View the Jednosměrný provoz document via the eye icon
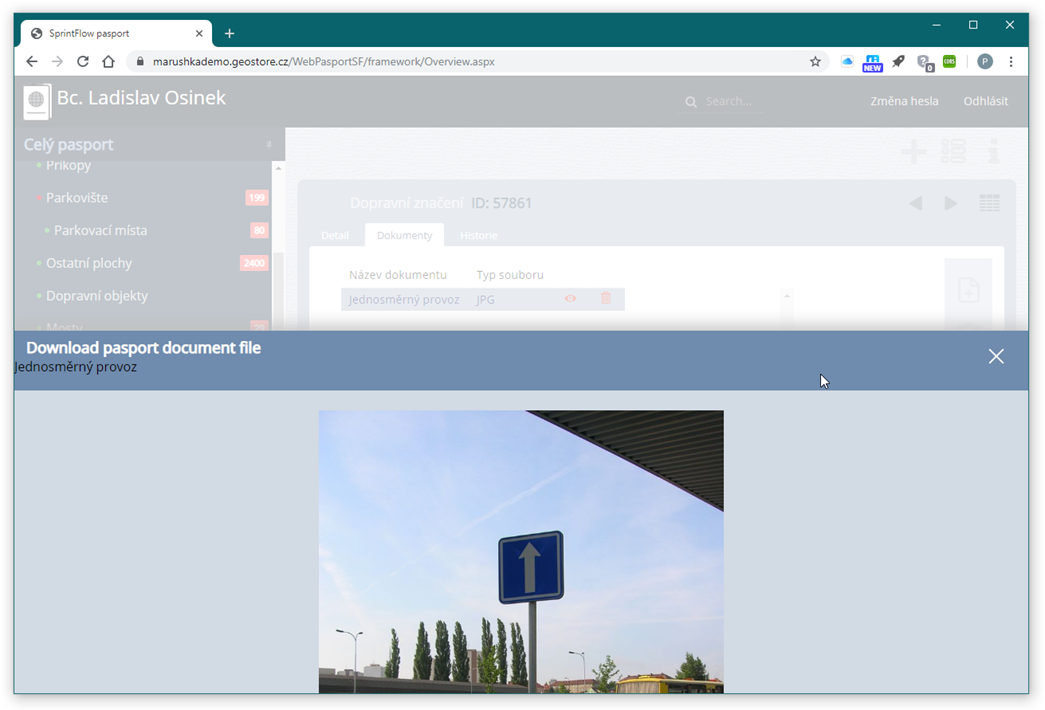 click(570, 299)
